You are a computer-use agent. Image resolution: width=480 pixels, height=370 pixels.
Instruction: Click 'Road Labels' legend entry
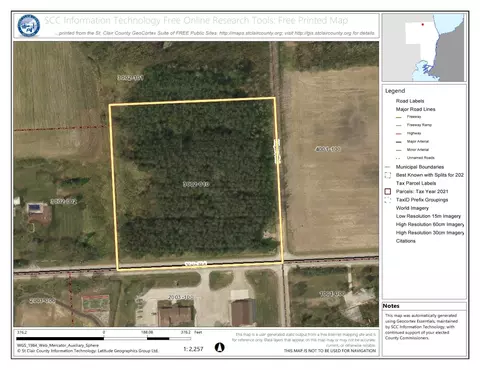coord(410,101)
